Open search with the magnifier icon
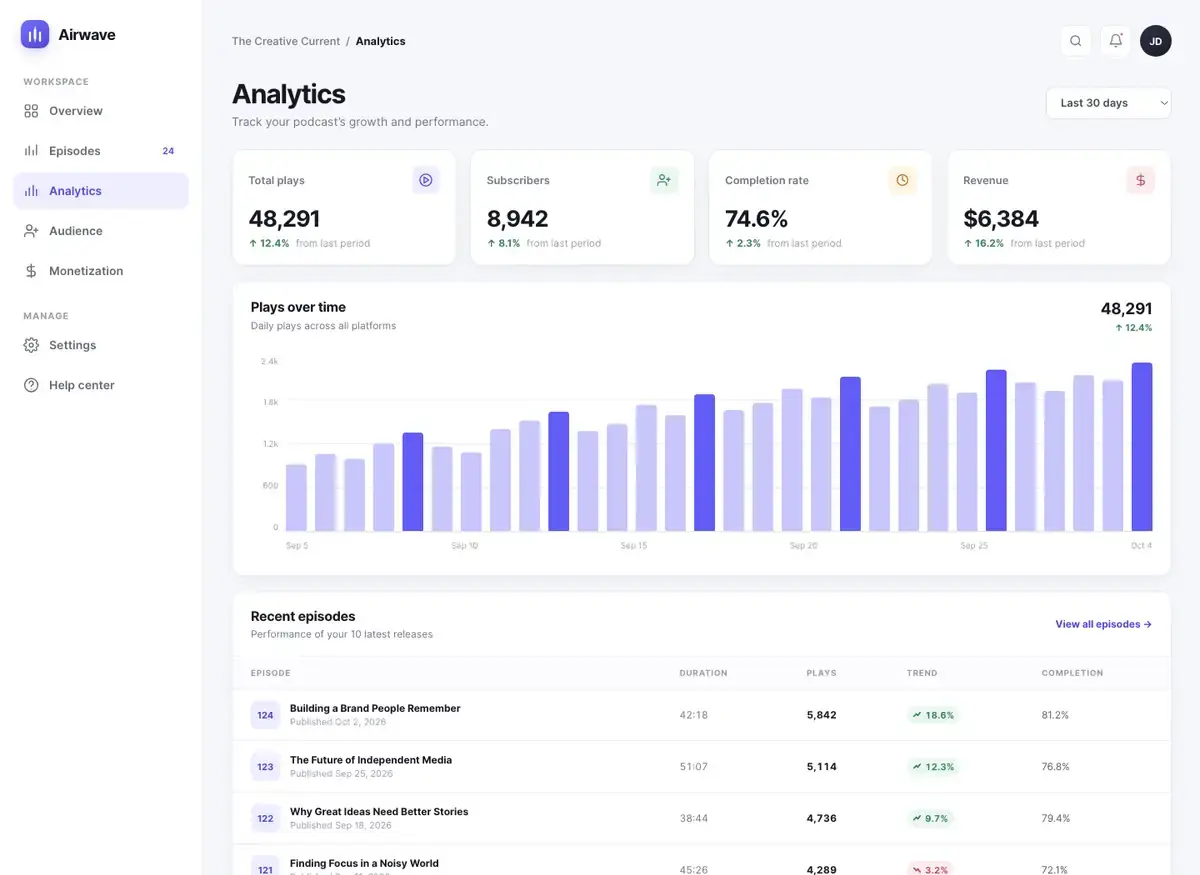 click(x=1076, y=41)
